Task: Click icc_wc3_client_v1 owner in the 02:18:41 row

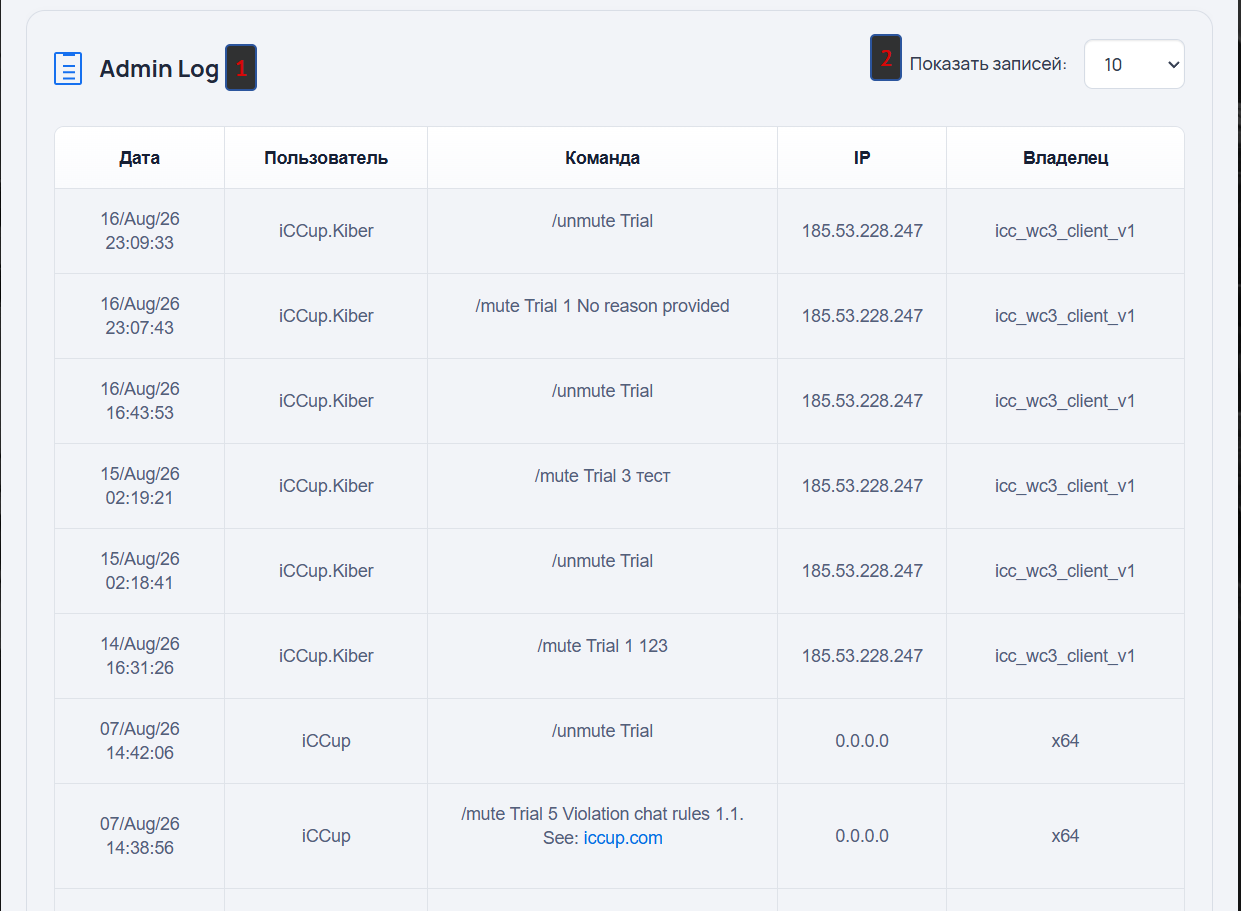Action: tap(1065, 571)
